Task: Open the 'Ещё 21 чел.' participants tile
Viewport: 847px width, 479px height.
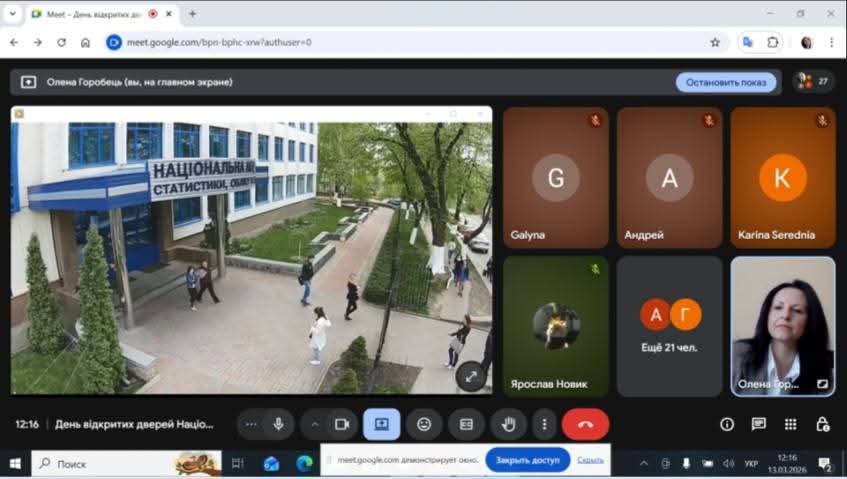Action: pyautogui.click(x=669, y=326)
